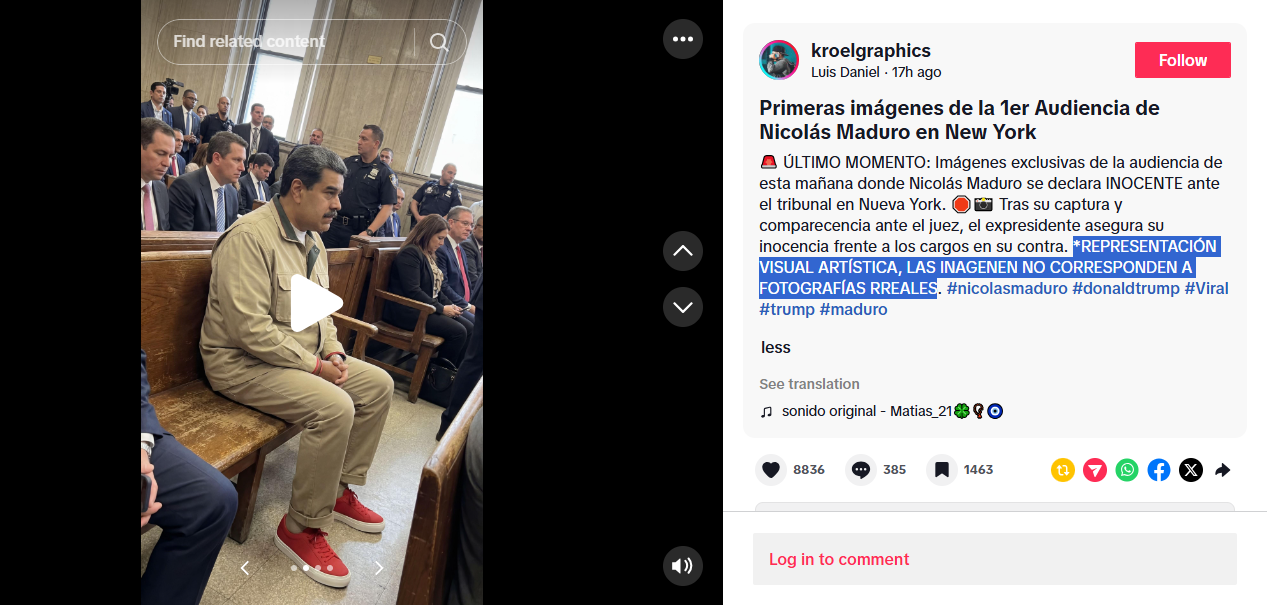Image resolution: width=1267 pixels, height=605 pixels.
Task: Like the video with the heart icon
Action: point(771,470)
